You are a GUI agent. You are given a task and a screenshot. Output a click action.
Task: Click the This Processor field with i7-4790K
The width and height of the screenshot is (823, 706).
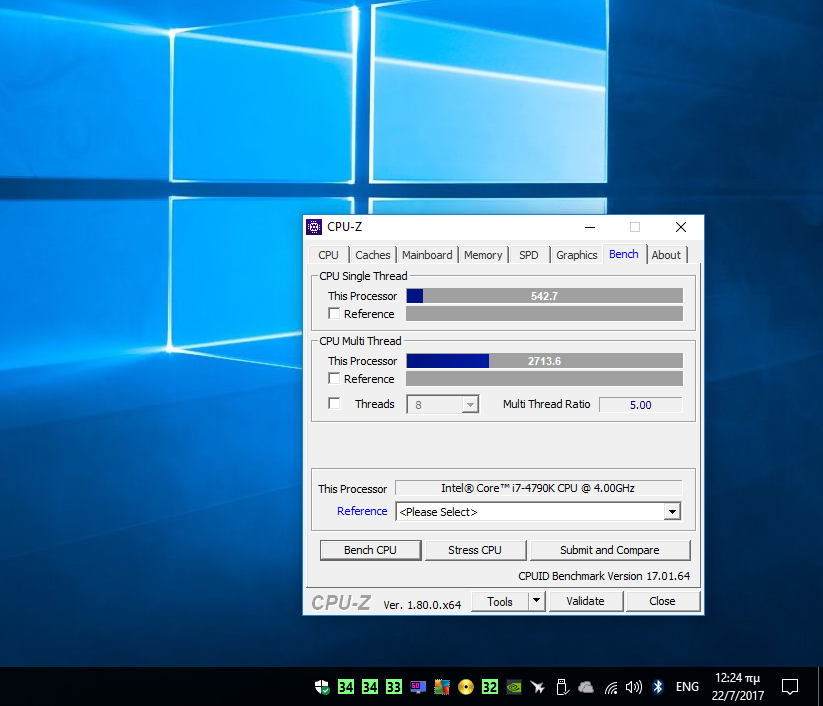click(539, 488)
